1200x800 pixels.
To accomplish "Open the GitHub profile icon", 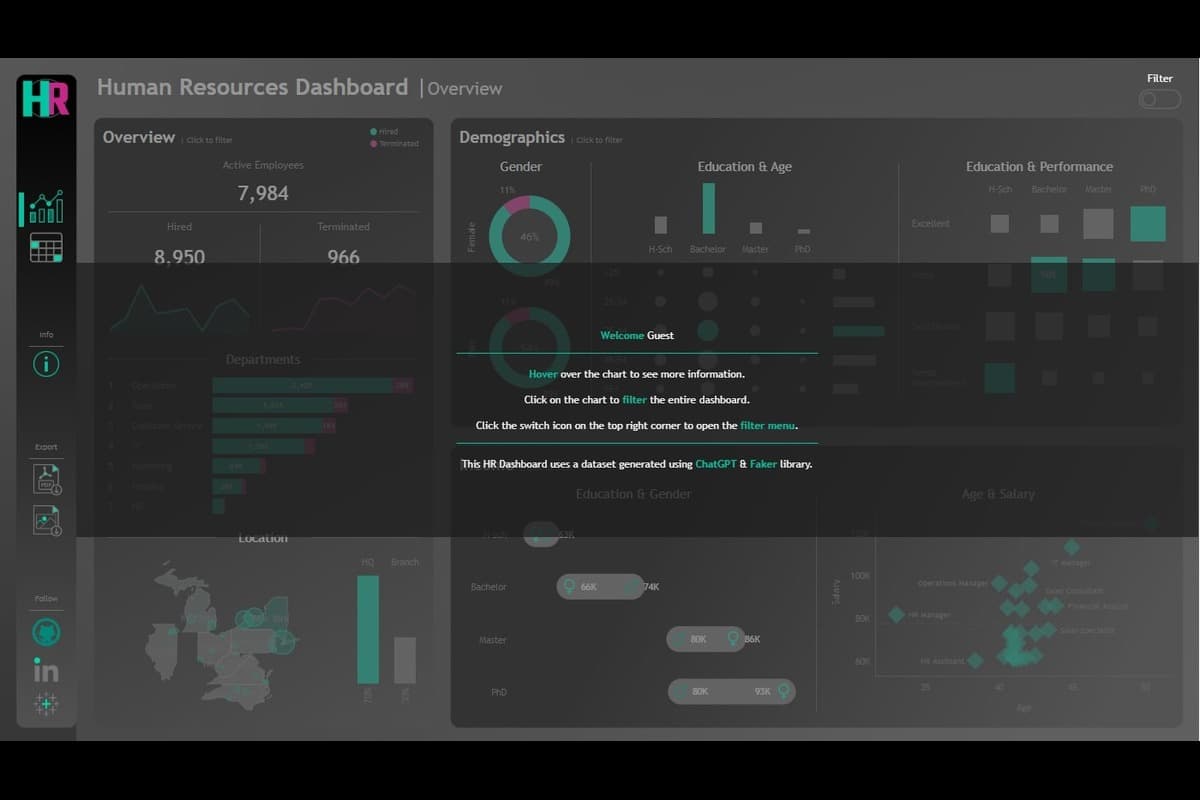I will click(x=45, y=631).
